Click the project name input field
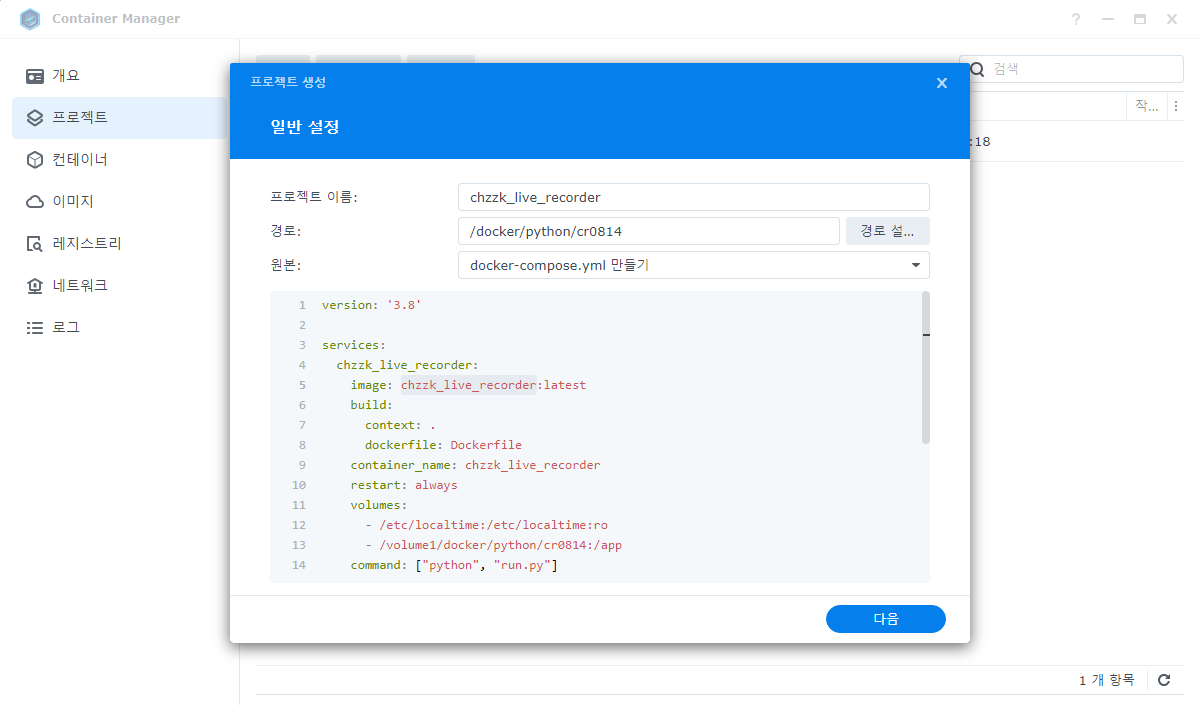 coord(693,197)
